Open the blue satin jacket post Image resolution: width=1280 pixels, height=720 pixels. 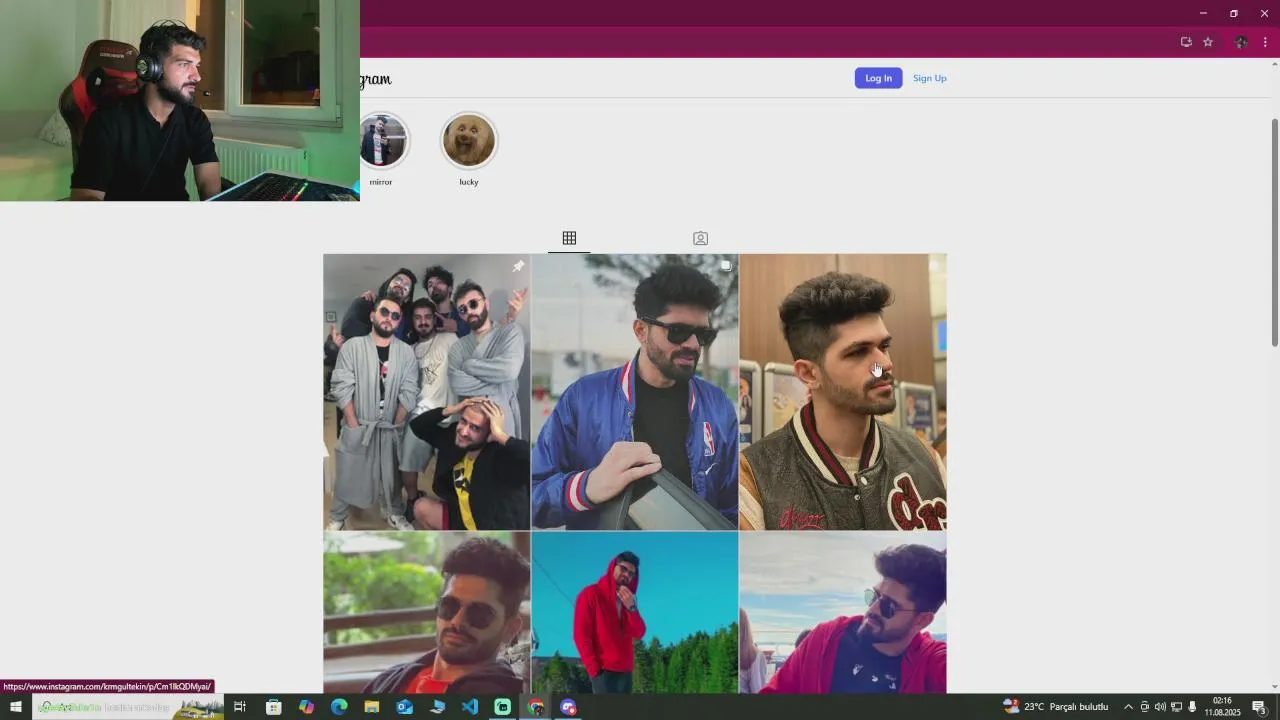pos(634,391)
